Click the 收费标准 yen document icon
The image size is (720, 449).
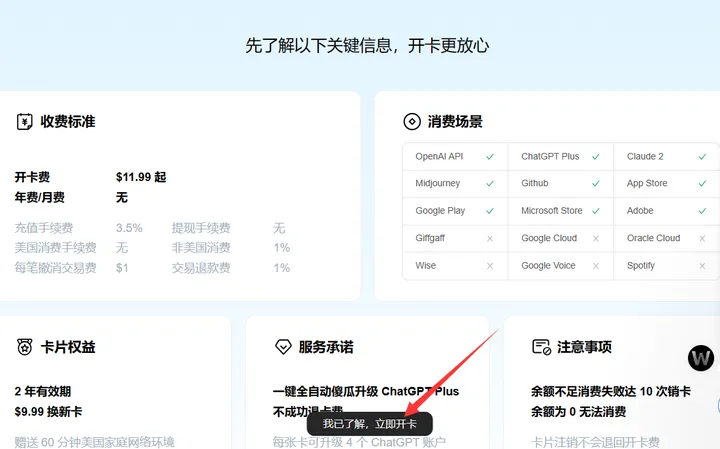pos(24,122)
